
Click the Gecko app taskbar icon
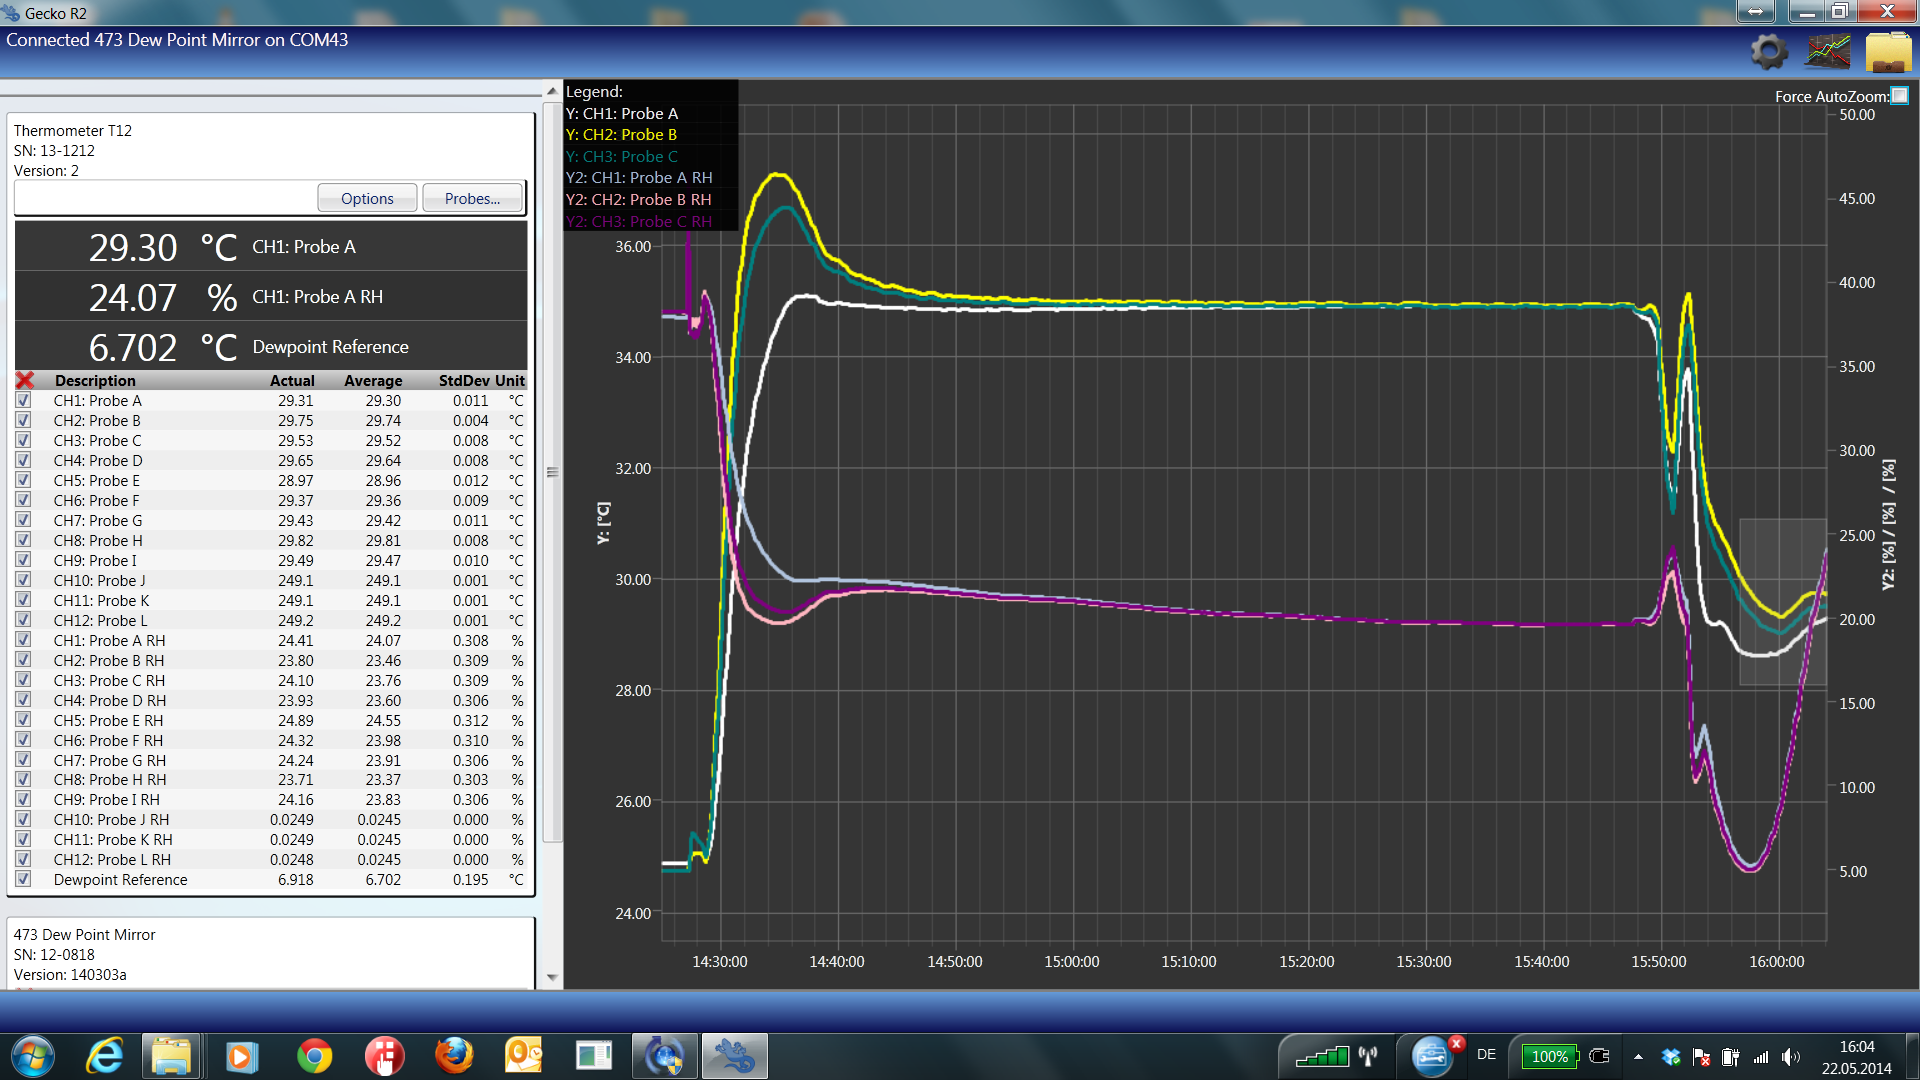tap(734, 1056)
